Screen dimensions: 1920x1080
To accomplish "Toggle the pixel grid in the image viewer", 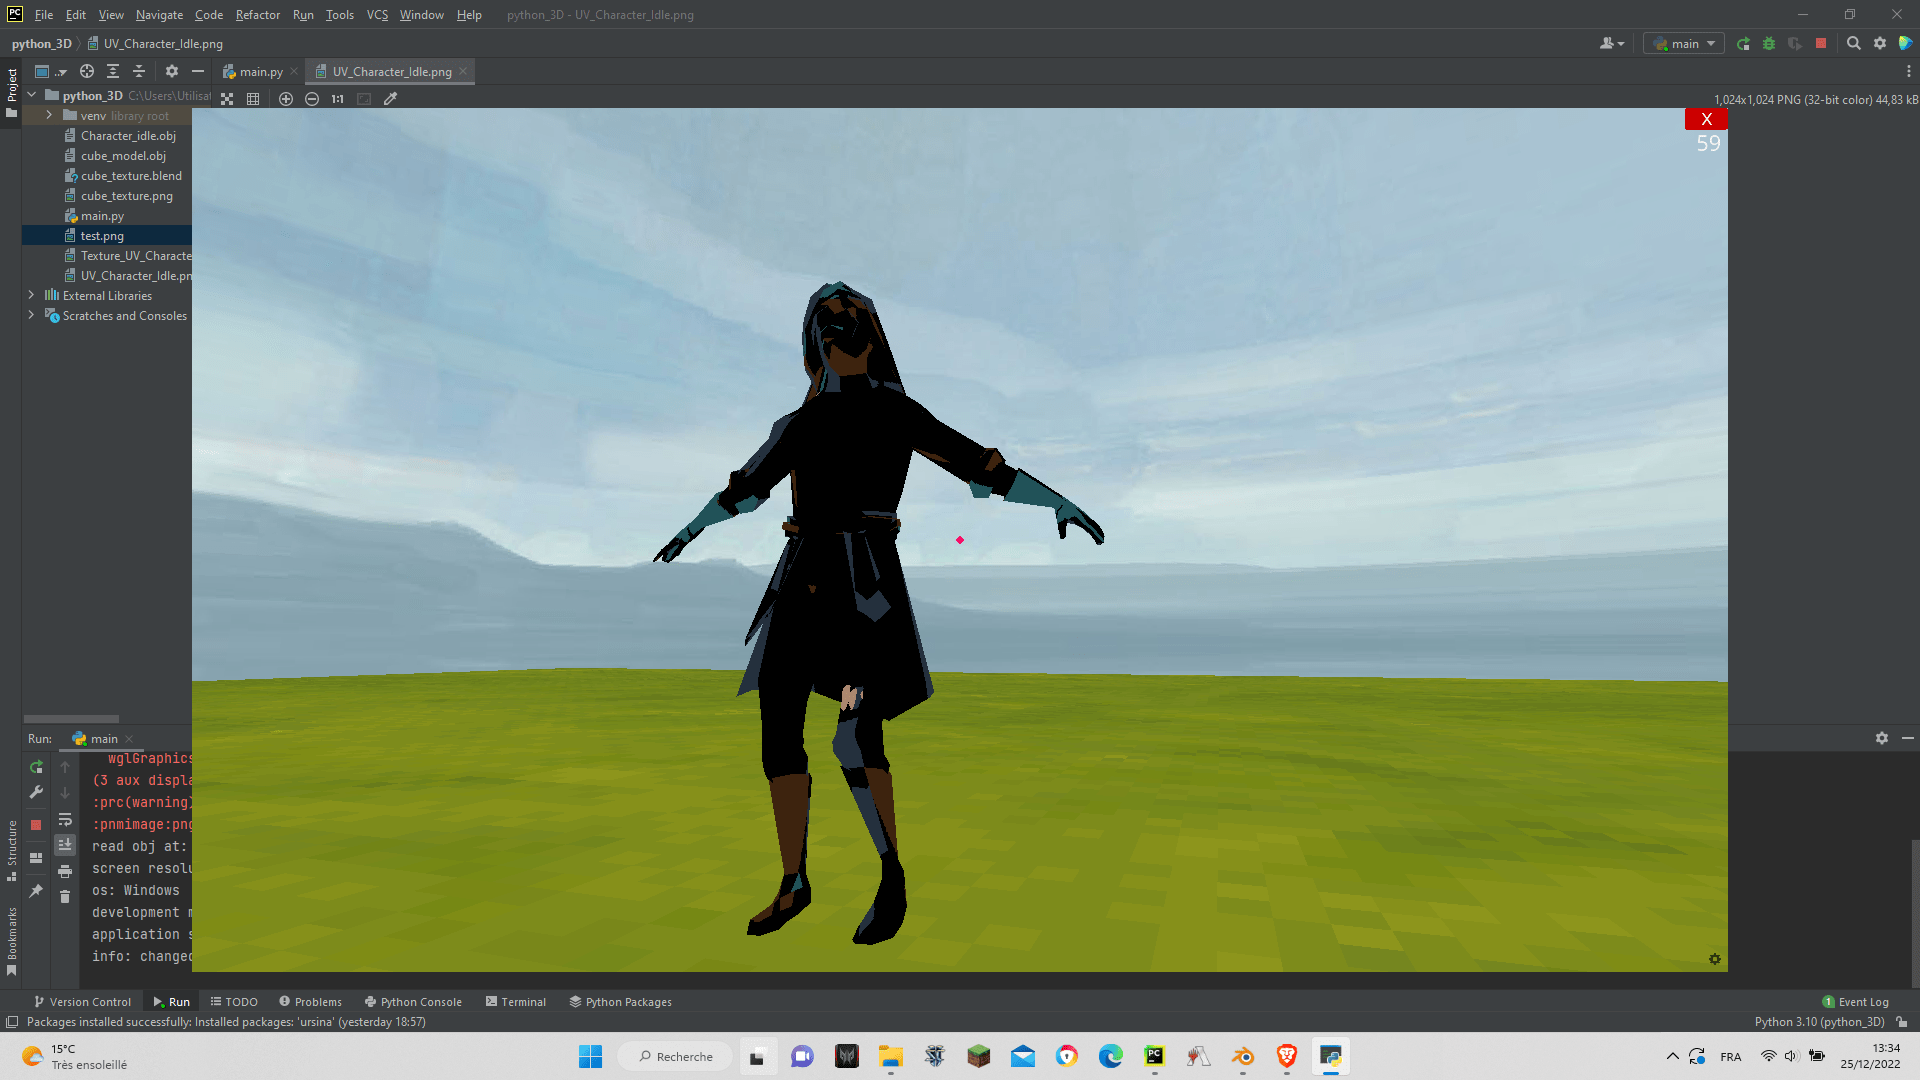I will (x=253, y=98).
